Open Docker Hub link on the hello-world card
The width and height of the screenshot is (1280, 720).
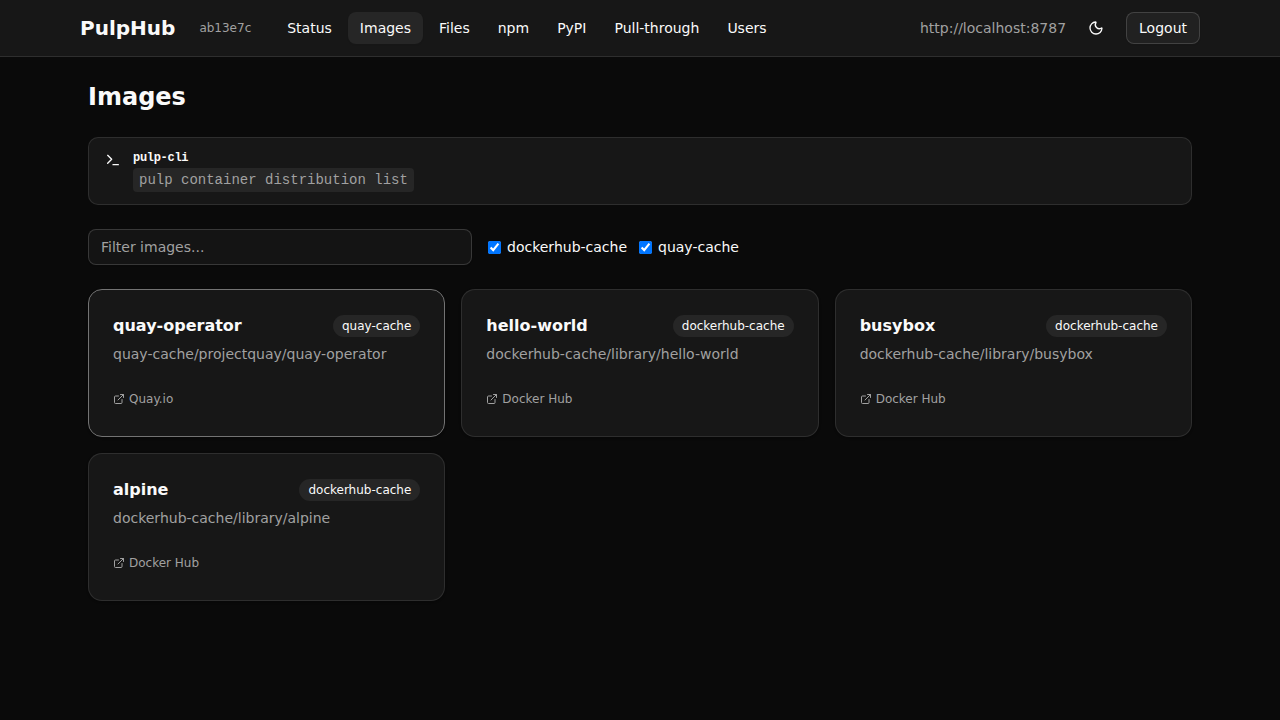point(529,398)
